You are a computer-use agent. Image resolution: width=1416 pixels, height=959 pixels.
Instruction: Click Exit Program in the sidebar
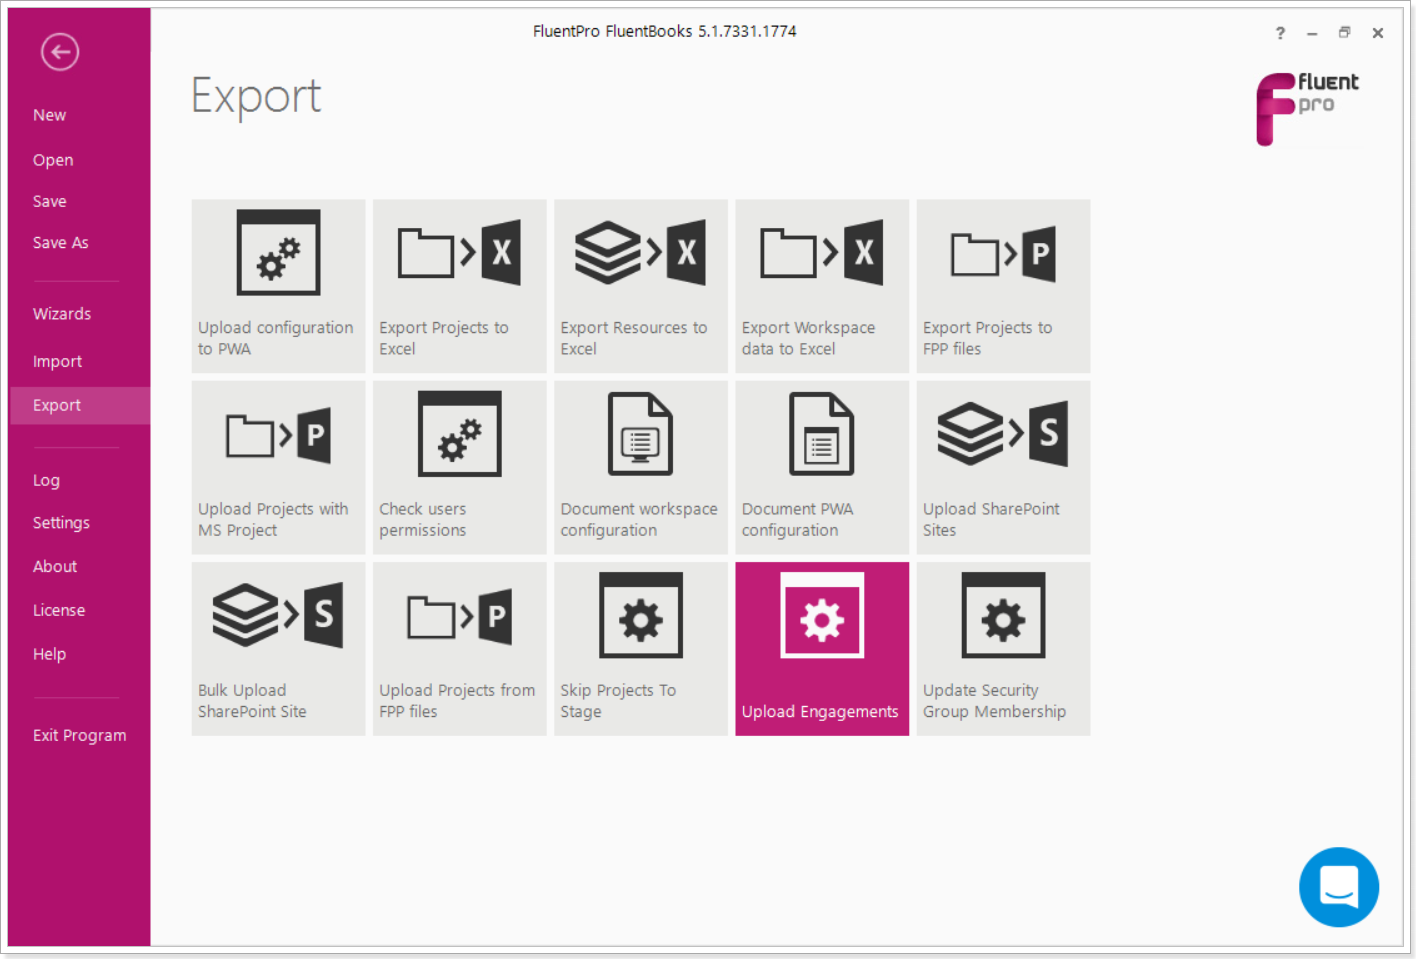(x=79, y=735)
